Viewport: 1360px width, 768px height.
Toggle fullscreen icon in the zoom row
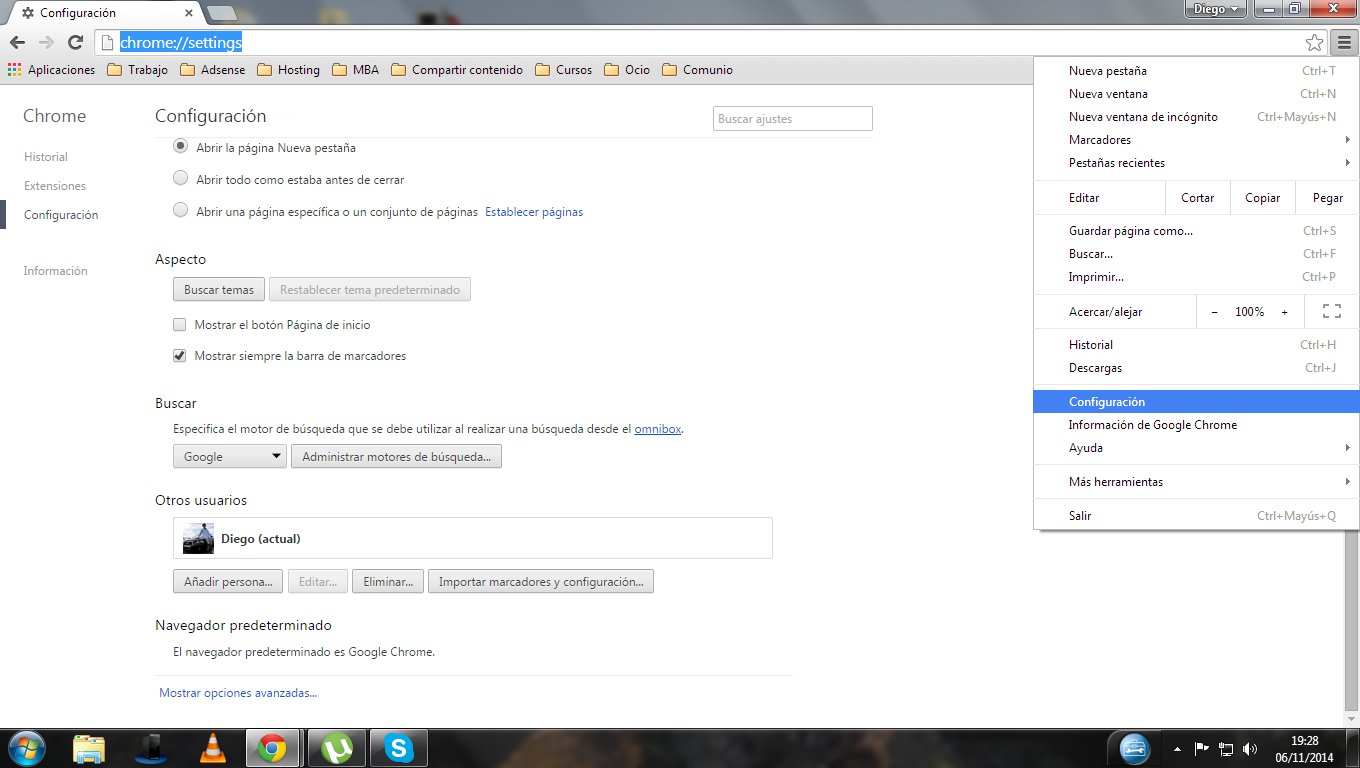click(x=1331, y=312)
